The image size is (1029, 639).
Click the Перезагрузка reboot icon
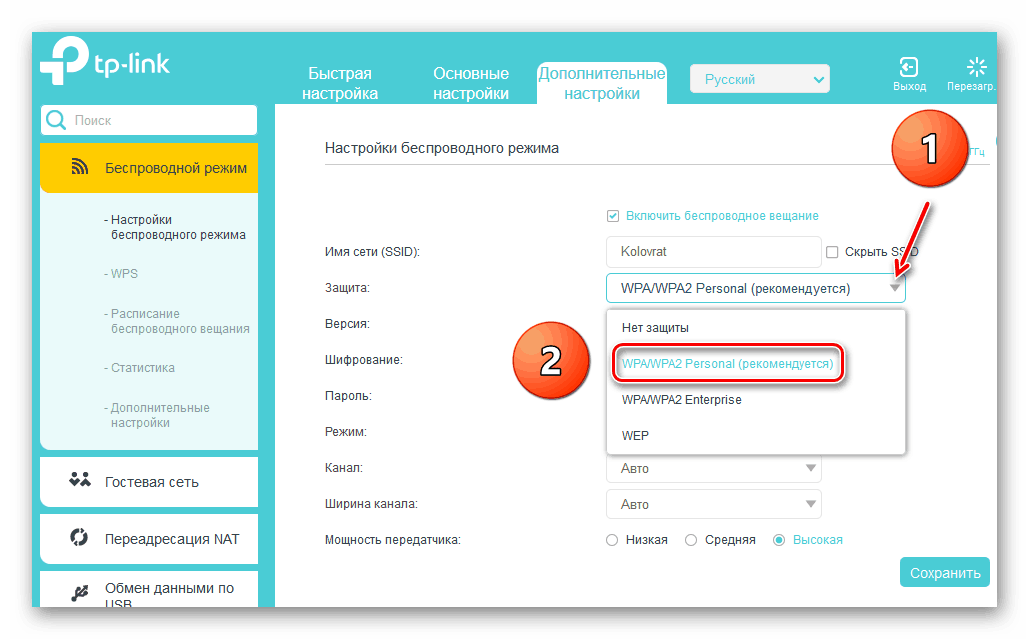(x=976, y=68)
